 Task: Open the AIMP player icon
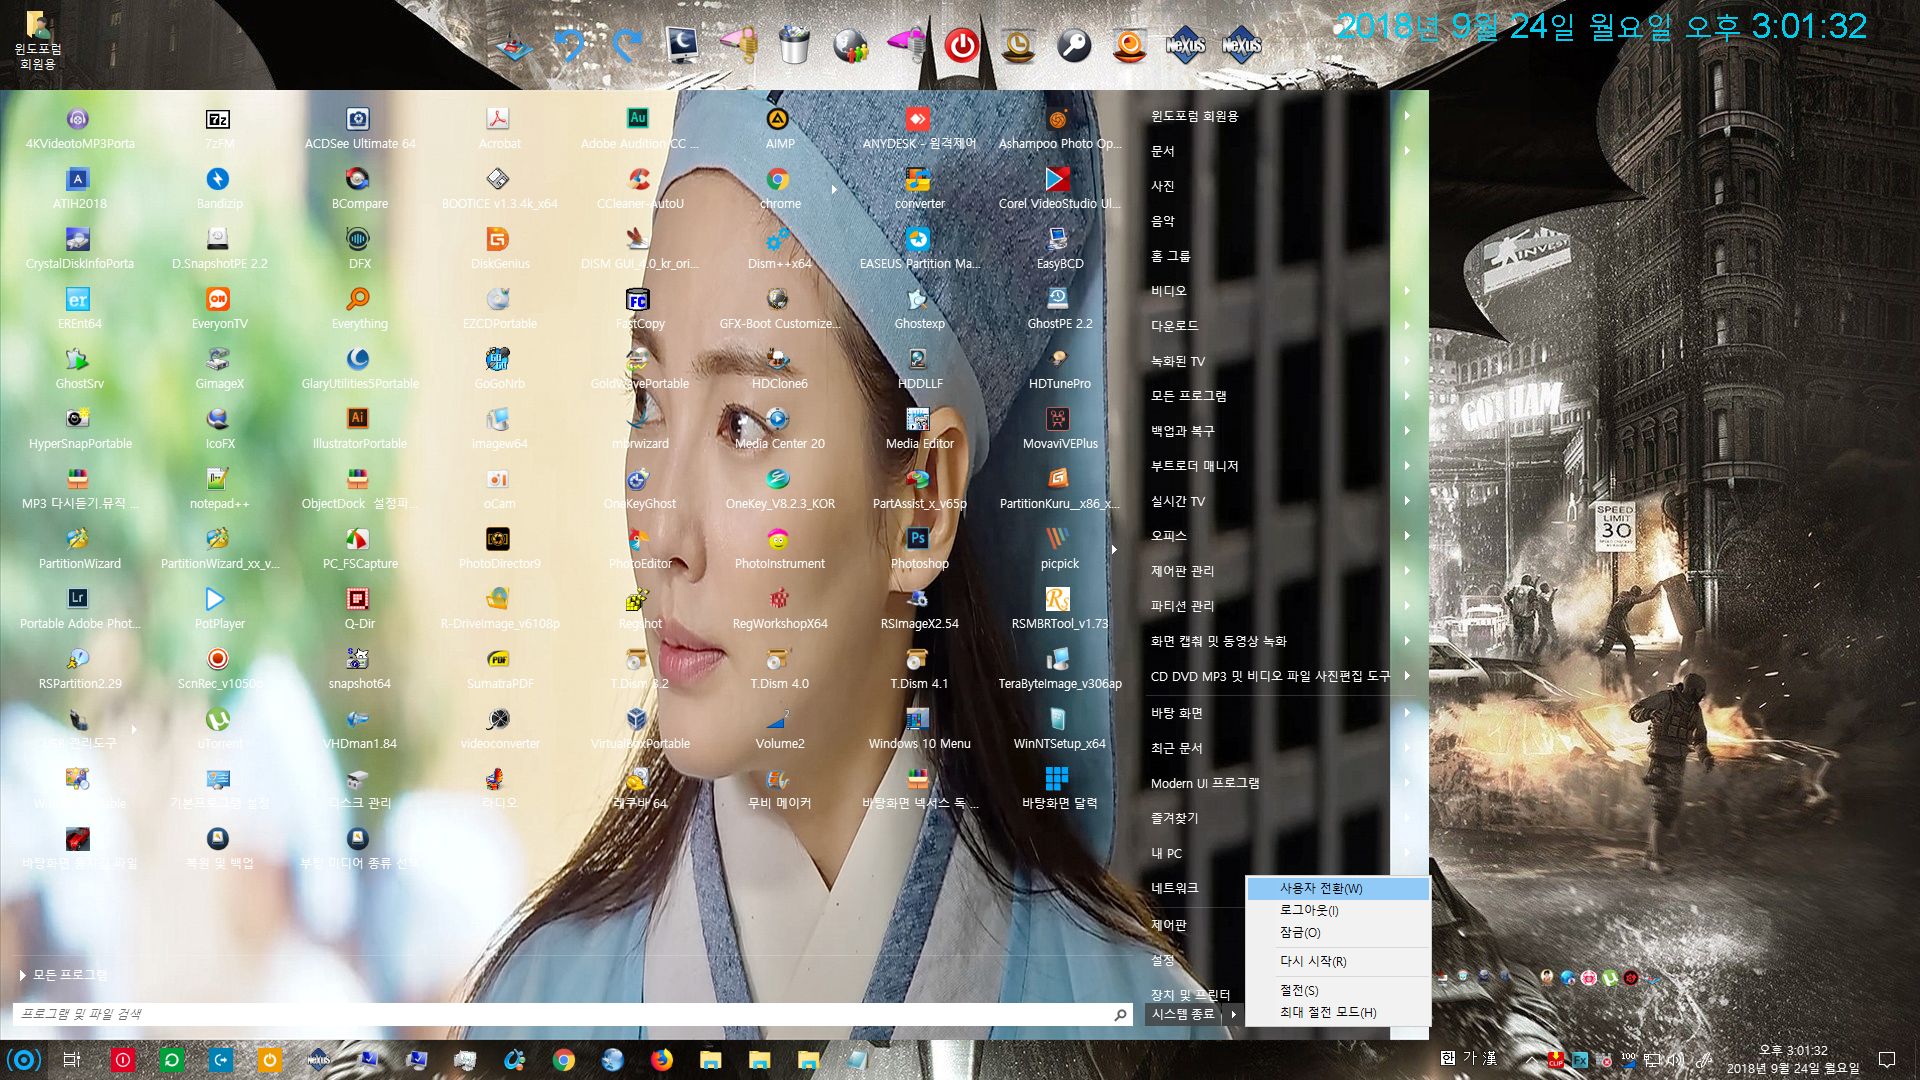[778, 121]
